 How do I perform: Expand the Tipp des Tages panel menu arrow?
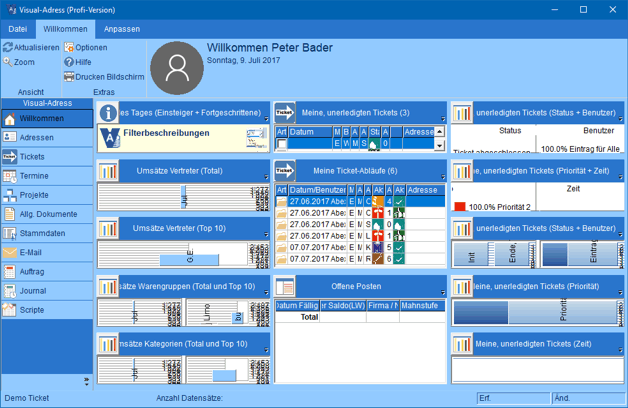coord(266,119)
